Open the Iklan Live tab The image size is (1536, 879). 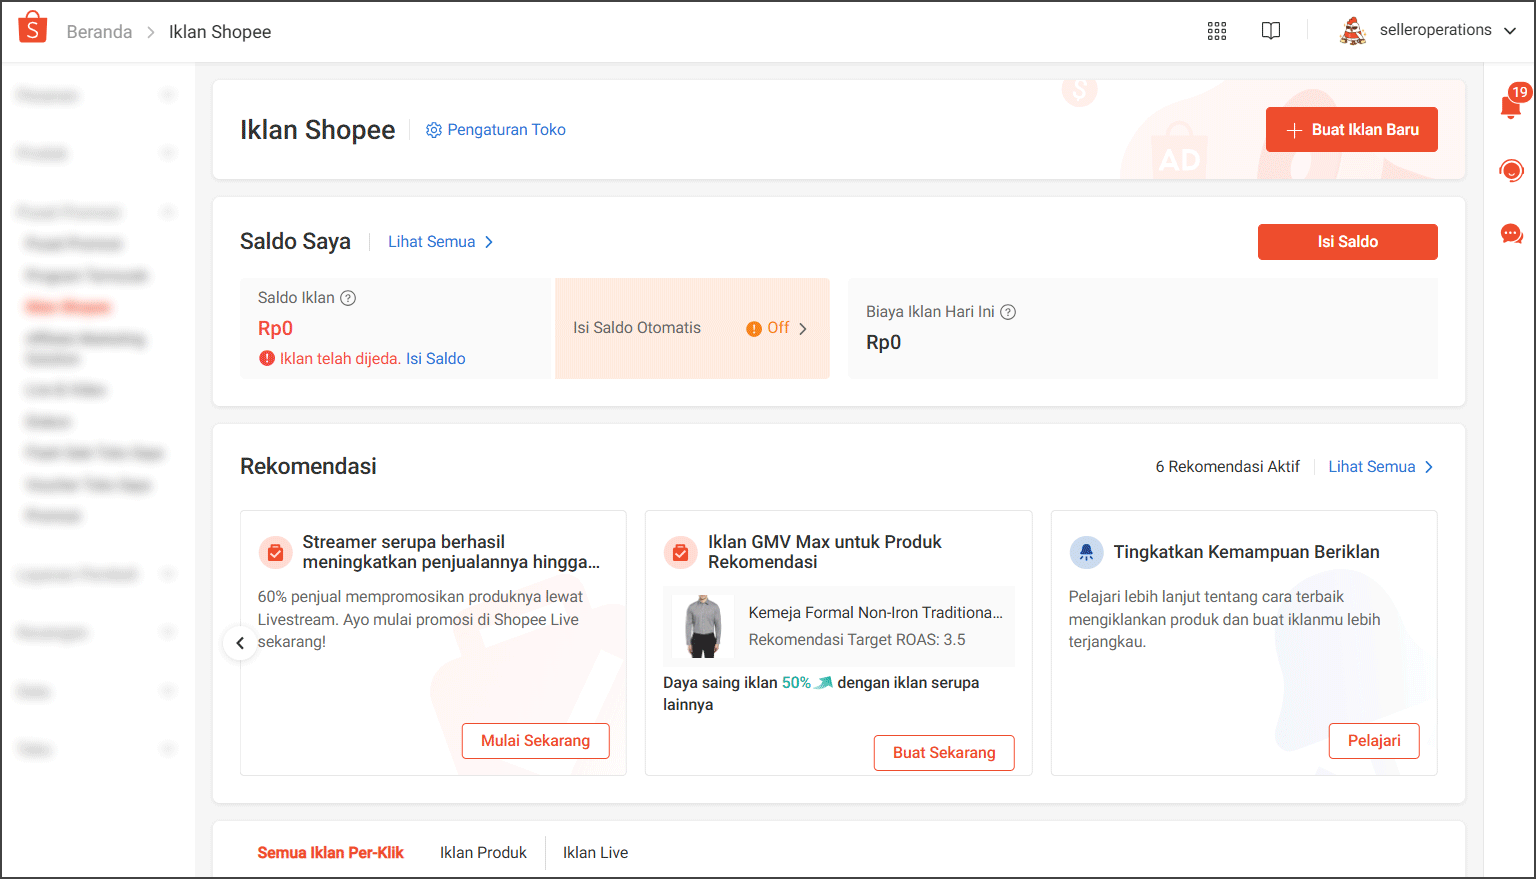coord(595,852)
